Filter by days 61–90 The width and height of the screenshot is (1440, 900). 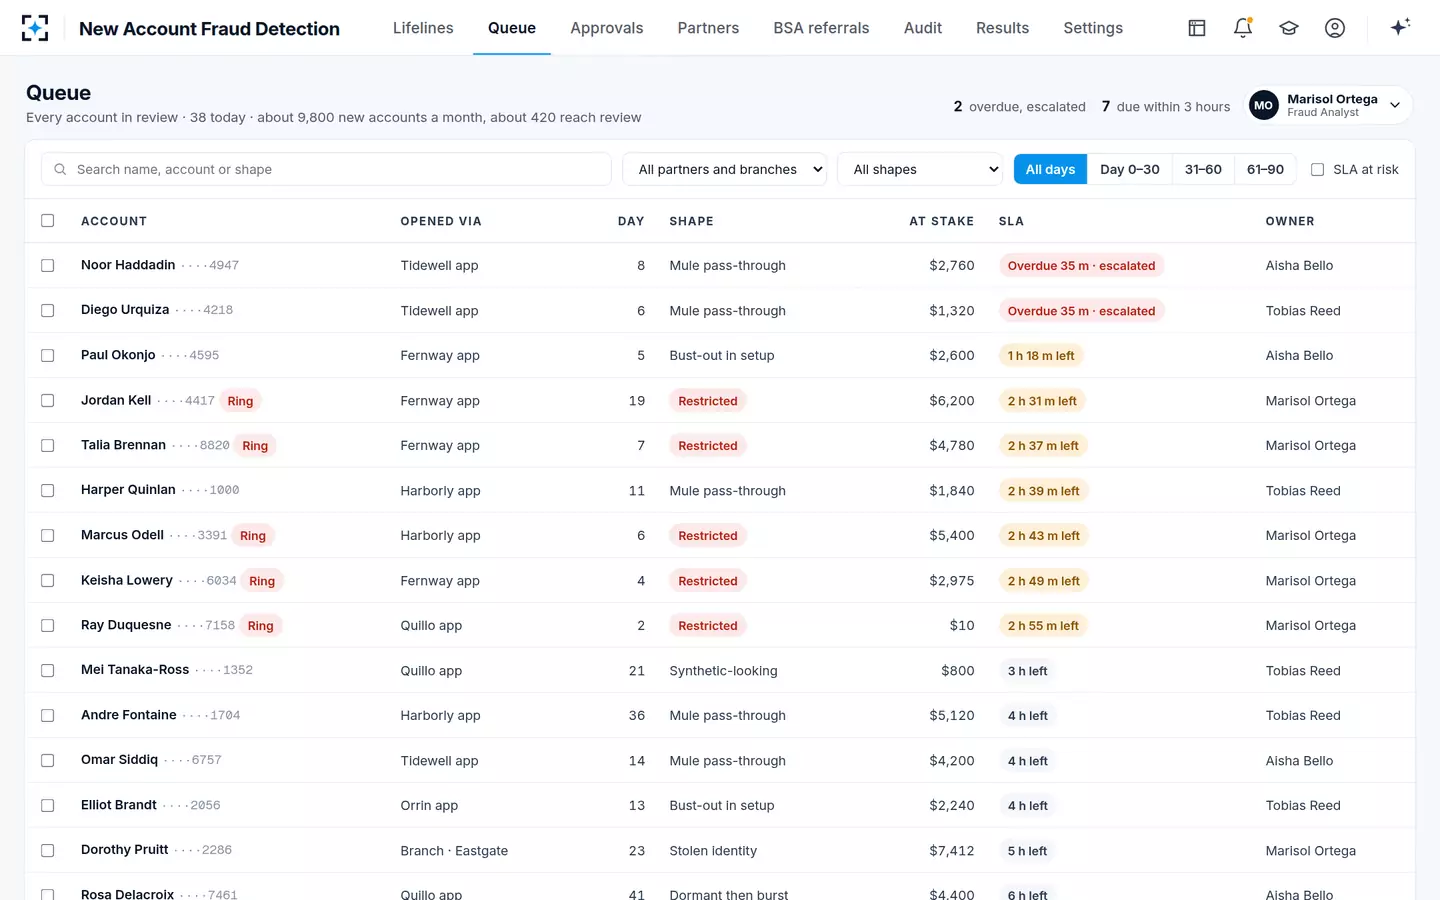coord(1265,169)
